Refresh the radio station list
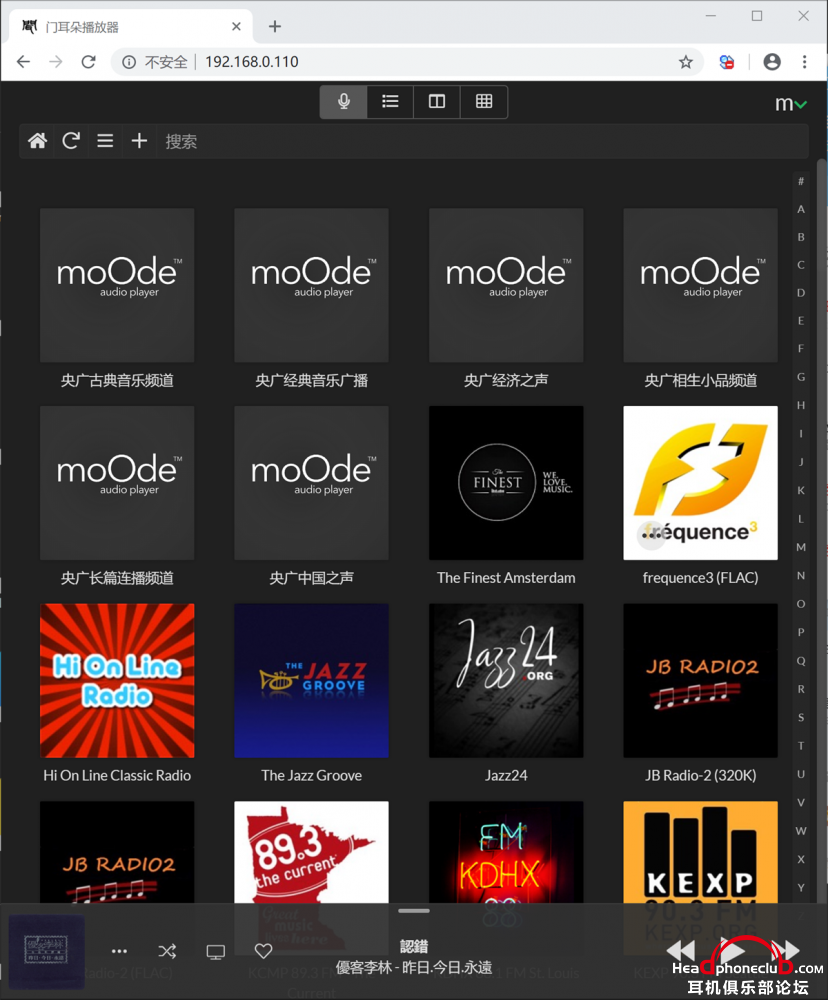Viewport: 828px width, 1000px height. [71, 140]
